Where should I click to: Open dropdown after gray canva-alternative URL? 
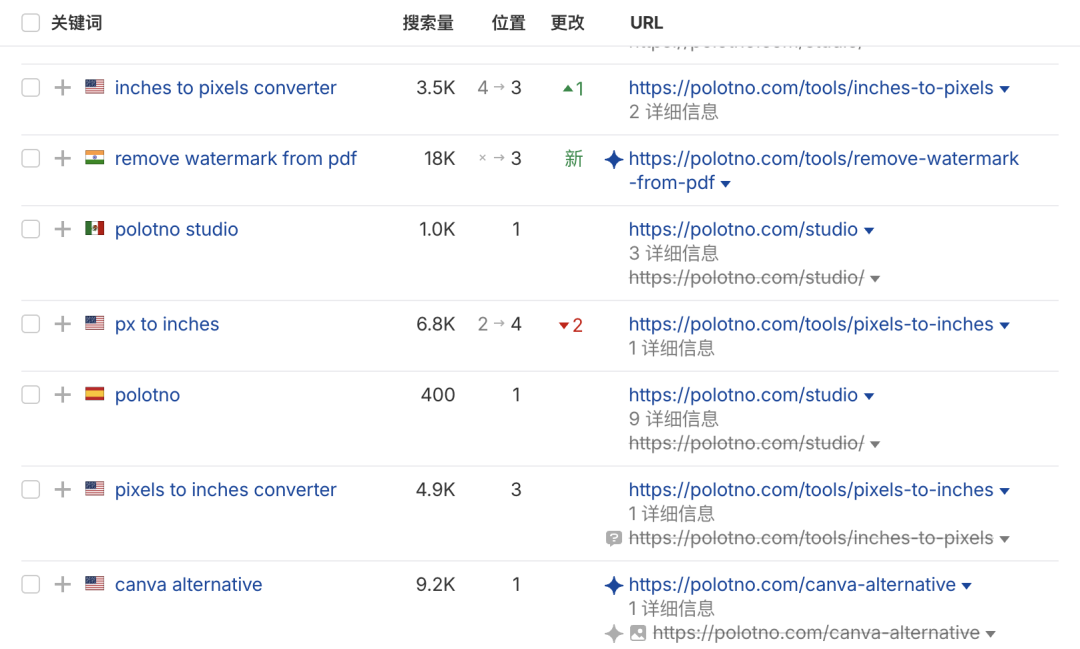[990, 634]
